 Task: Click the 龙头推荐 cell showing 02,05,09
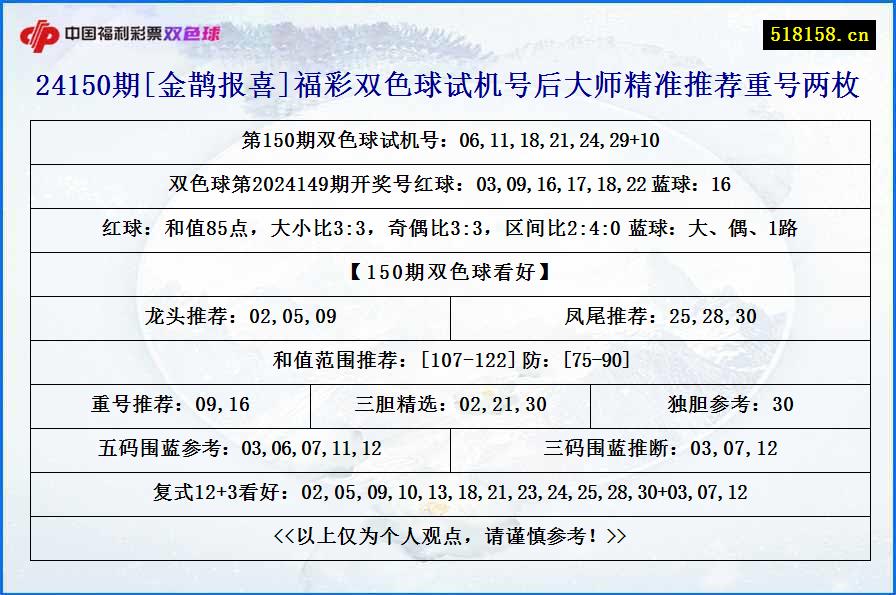[240, 318]
